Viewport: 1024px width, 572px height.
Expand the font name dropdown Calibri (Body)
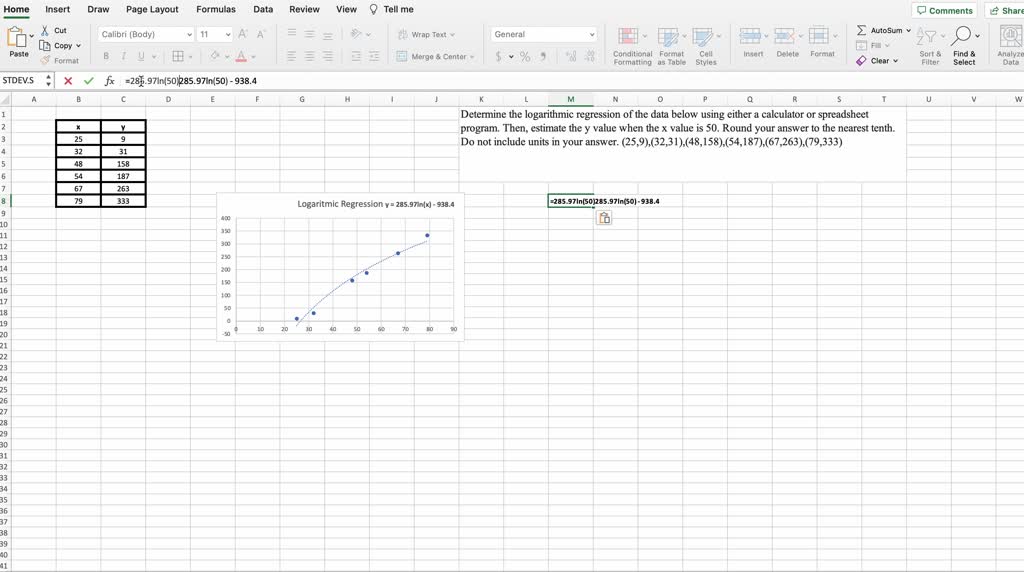point(189,34)
